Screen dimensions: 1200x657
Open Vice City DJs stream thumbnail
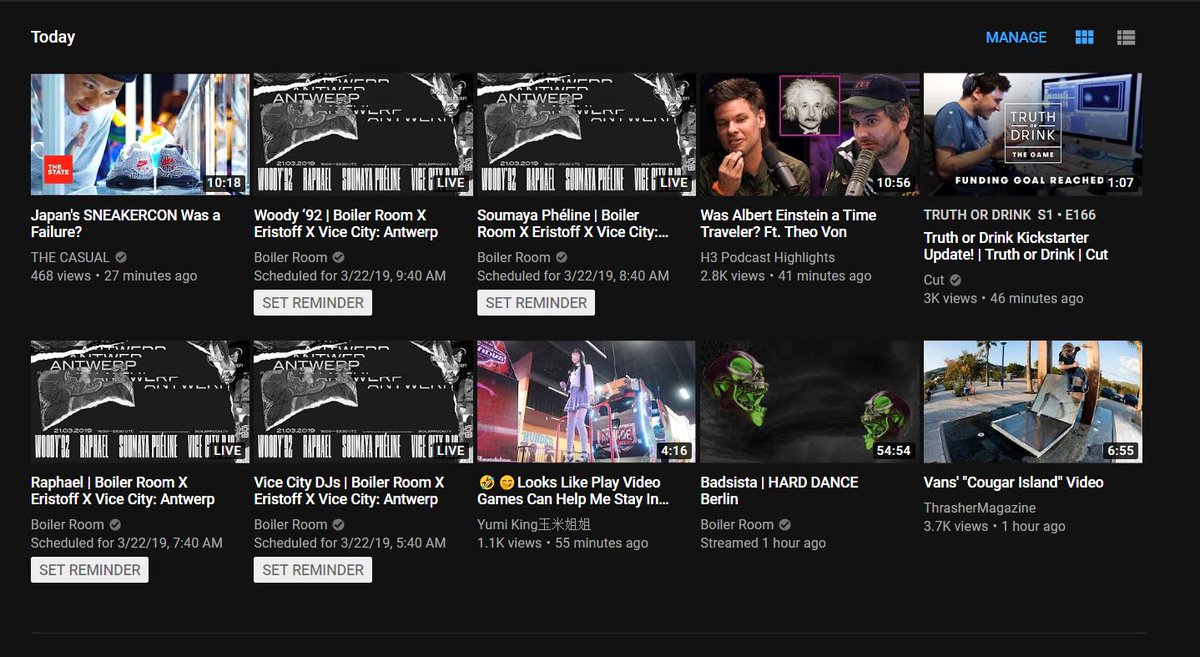point(363,401)
